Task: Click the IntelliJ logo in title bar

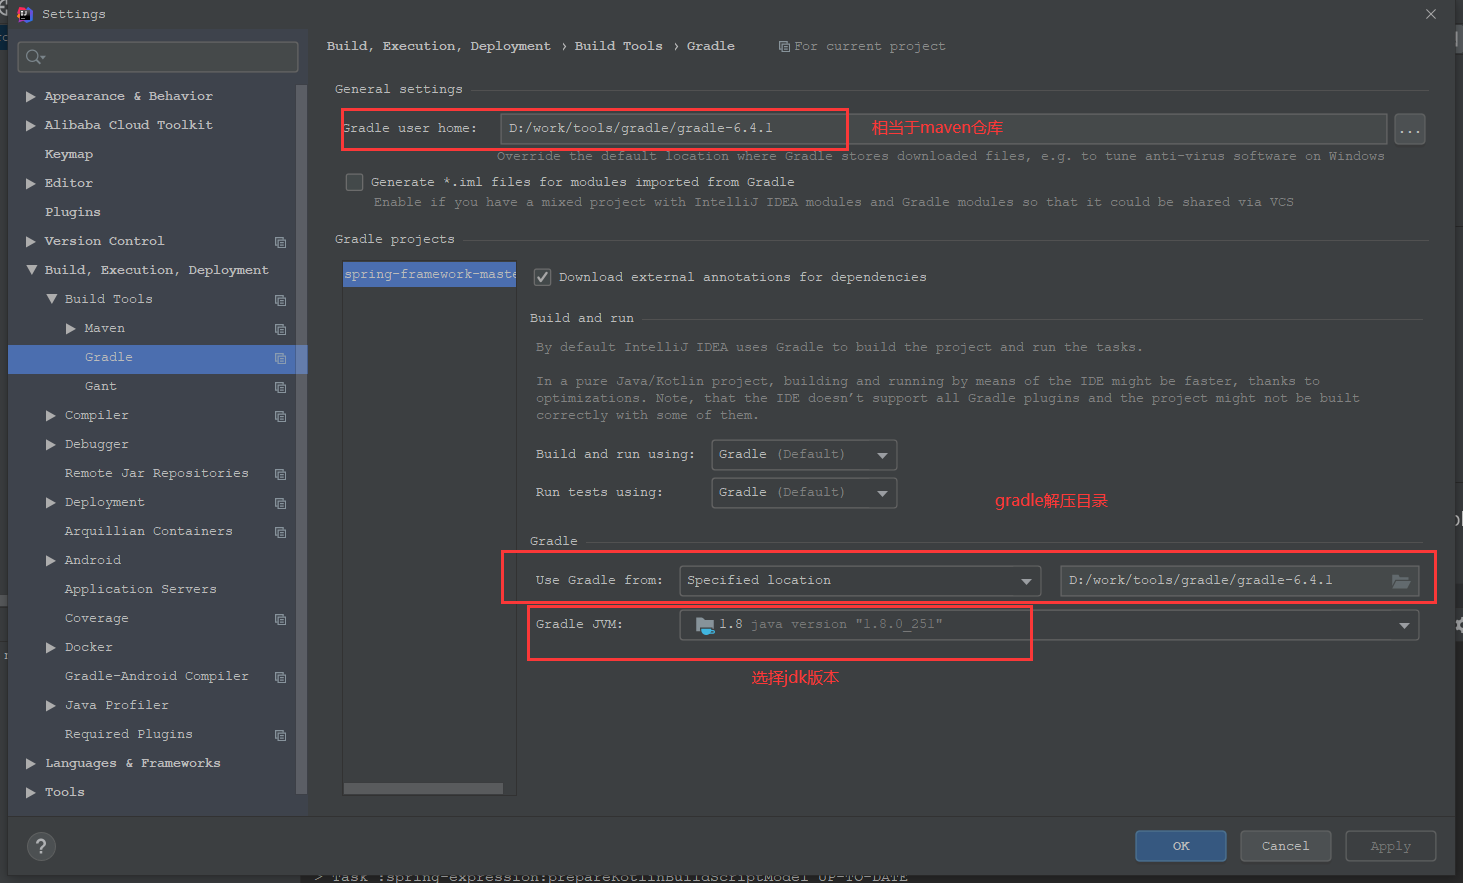Action: click(25, 14)
